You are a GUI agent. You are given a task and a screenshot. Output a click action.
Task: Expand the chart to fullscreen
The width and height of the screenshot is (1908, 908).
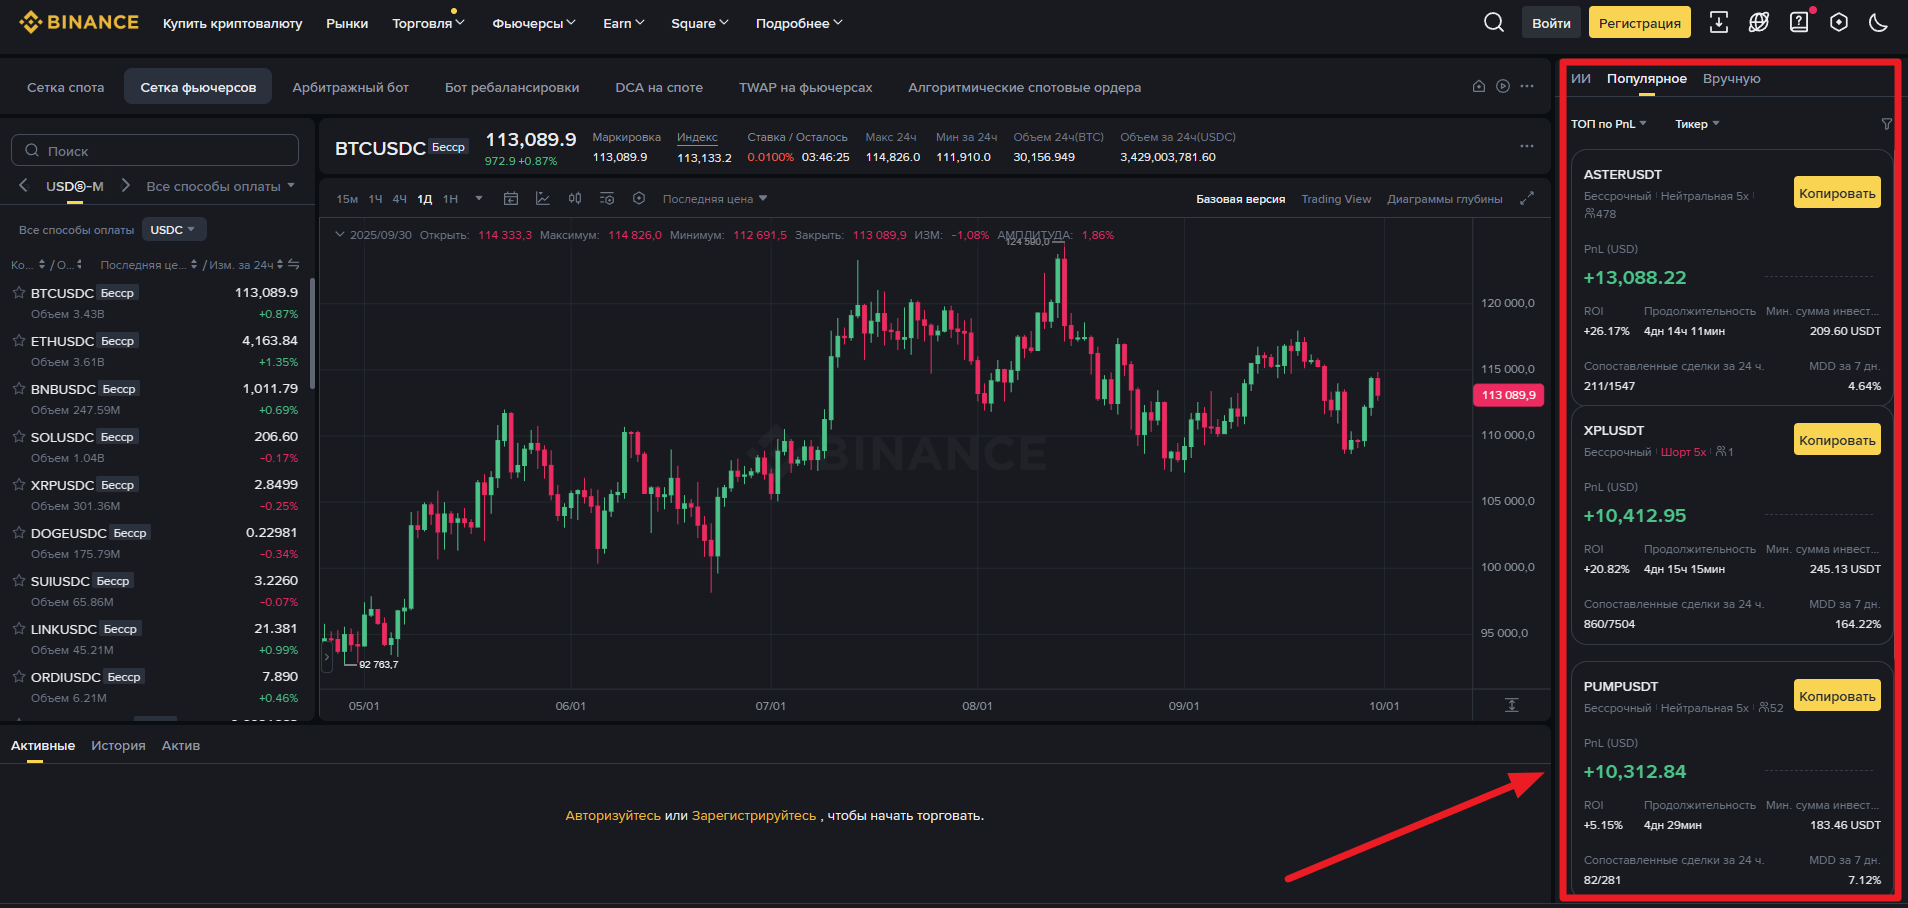click(1526, 199)
